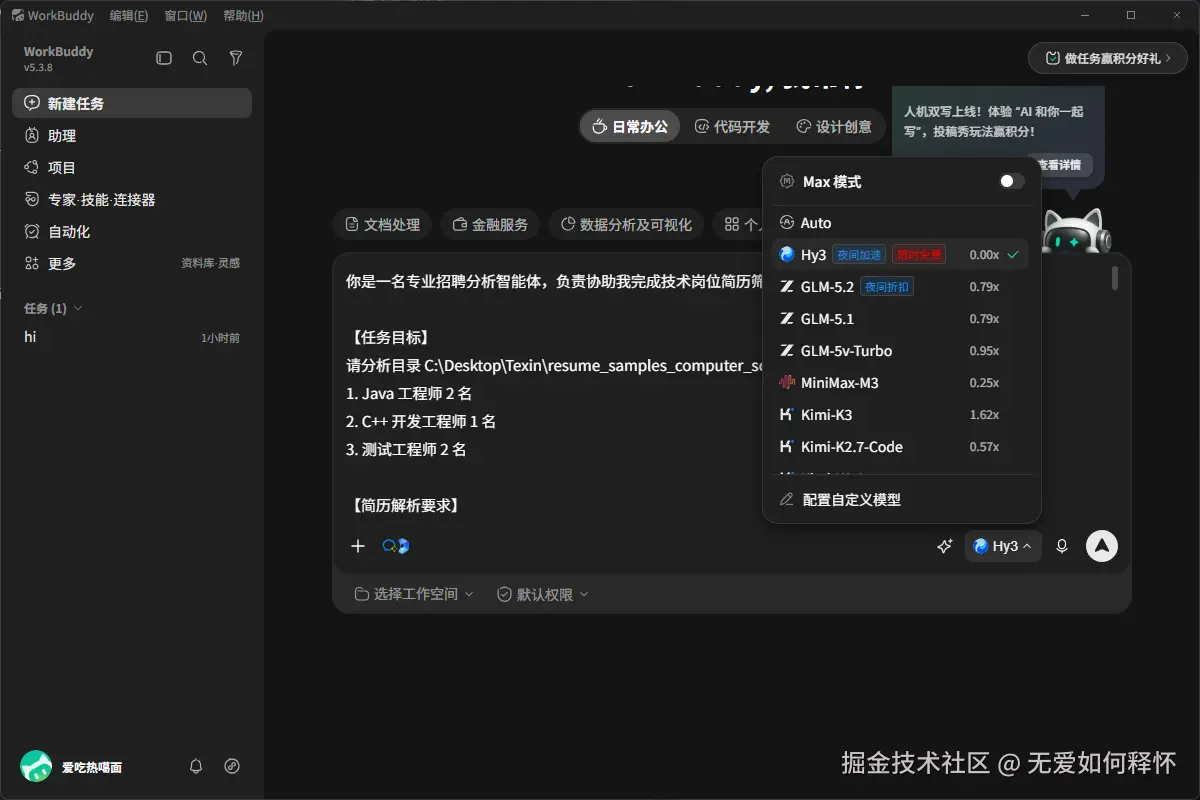Collapse the 任务 (1) list
This screenshot has height=800, width=1200.
(x=53, y=308)
